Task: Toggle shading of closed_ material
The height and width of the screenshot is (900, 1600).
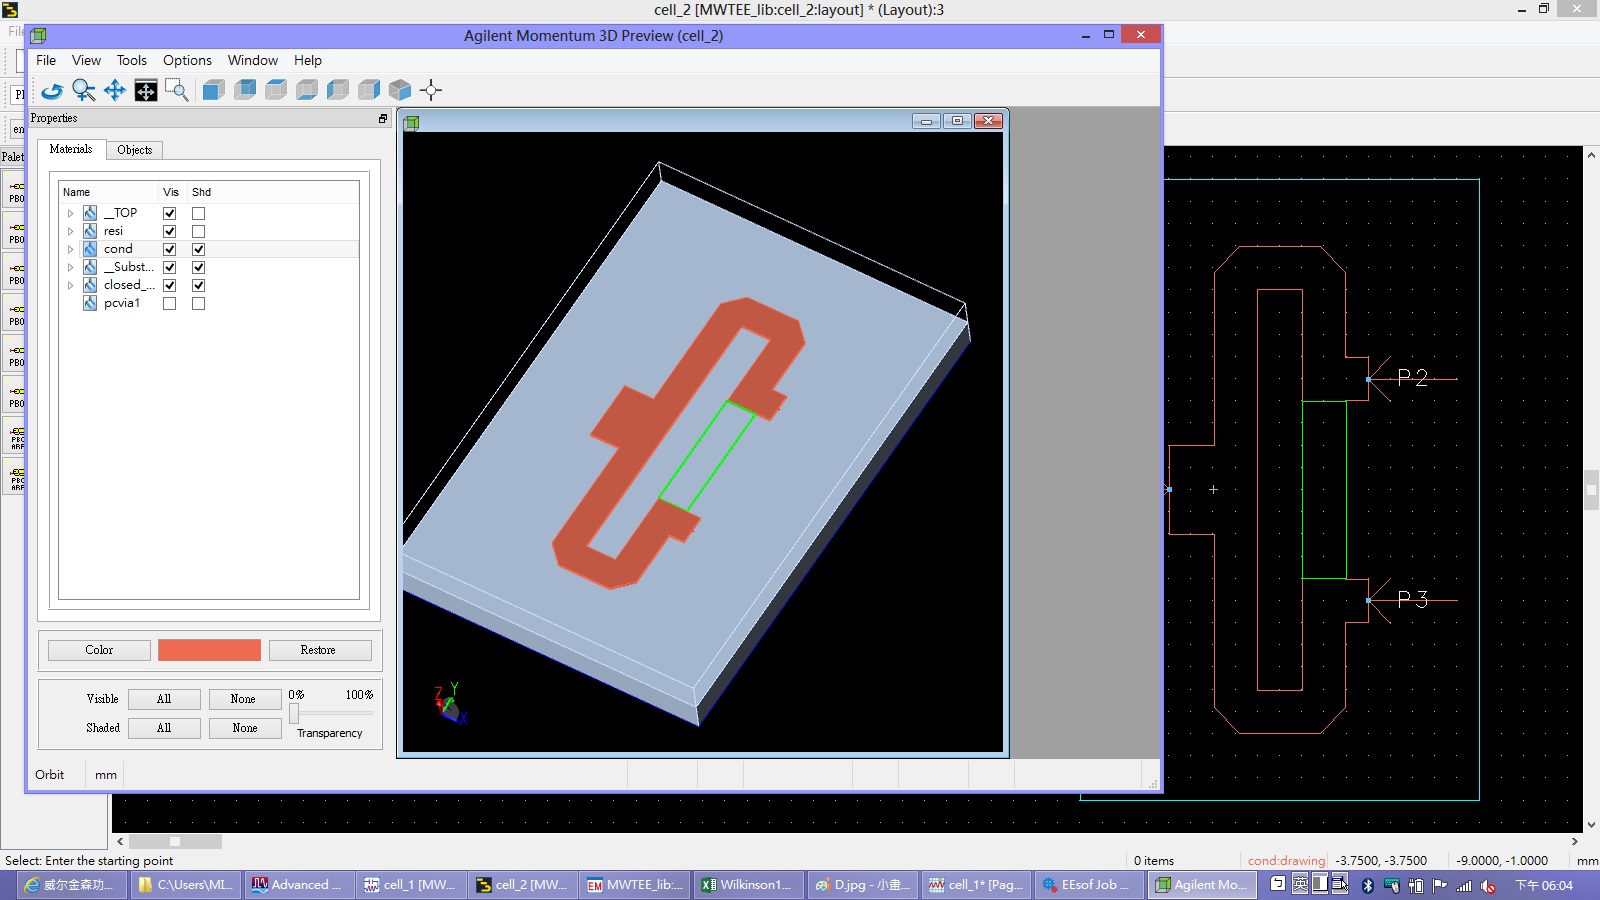Action: (x=199, y=285)
